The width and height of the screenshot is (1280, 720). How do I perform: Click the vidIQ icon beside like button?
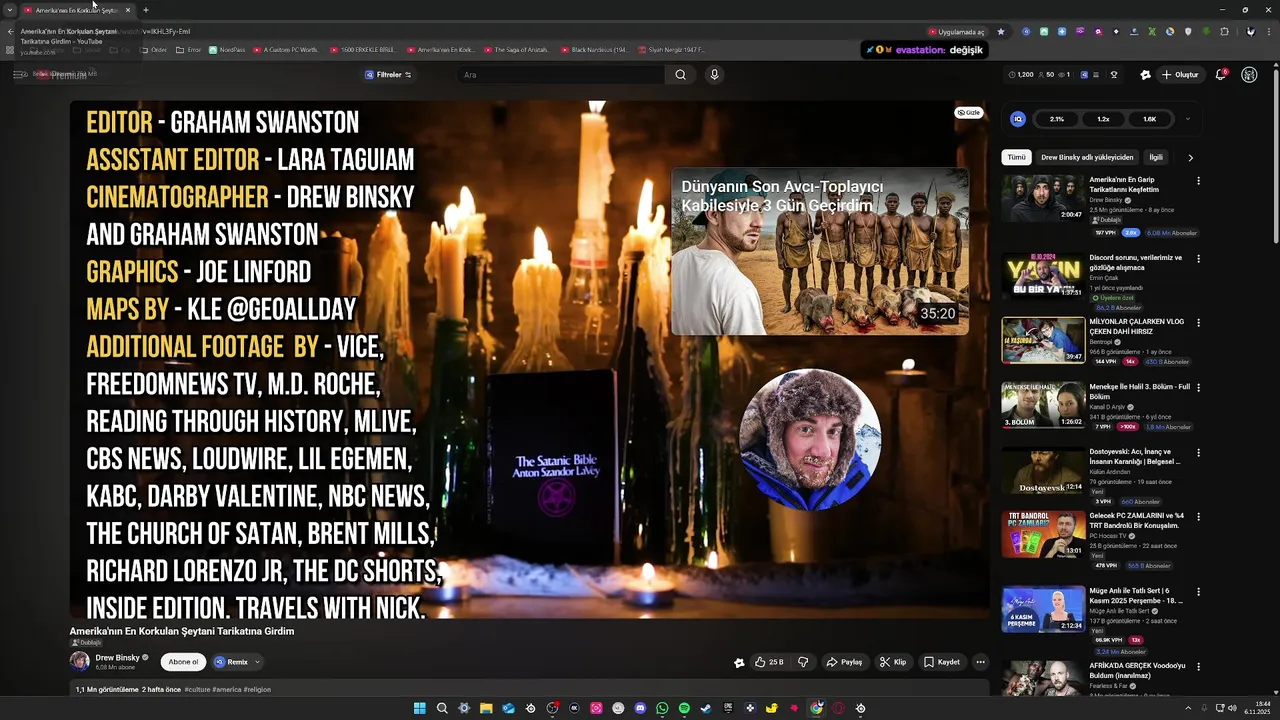[x=739, y=662]
